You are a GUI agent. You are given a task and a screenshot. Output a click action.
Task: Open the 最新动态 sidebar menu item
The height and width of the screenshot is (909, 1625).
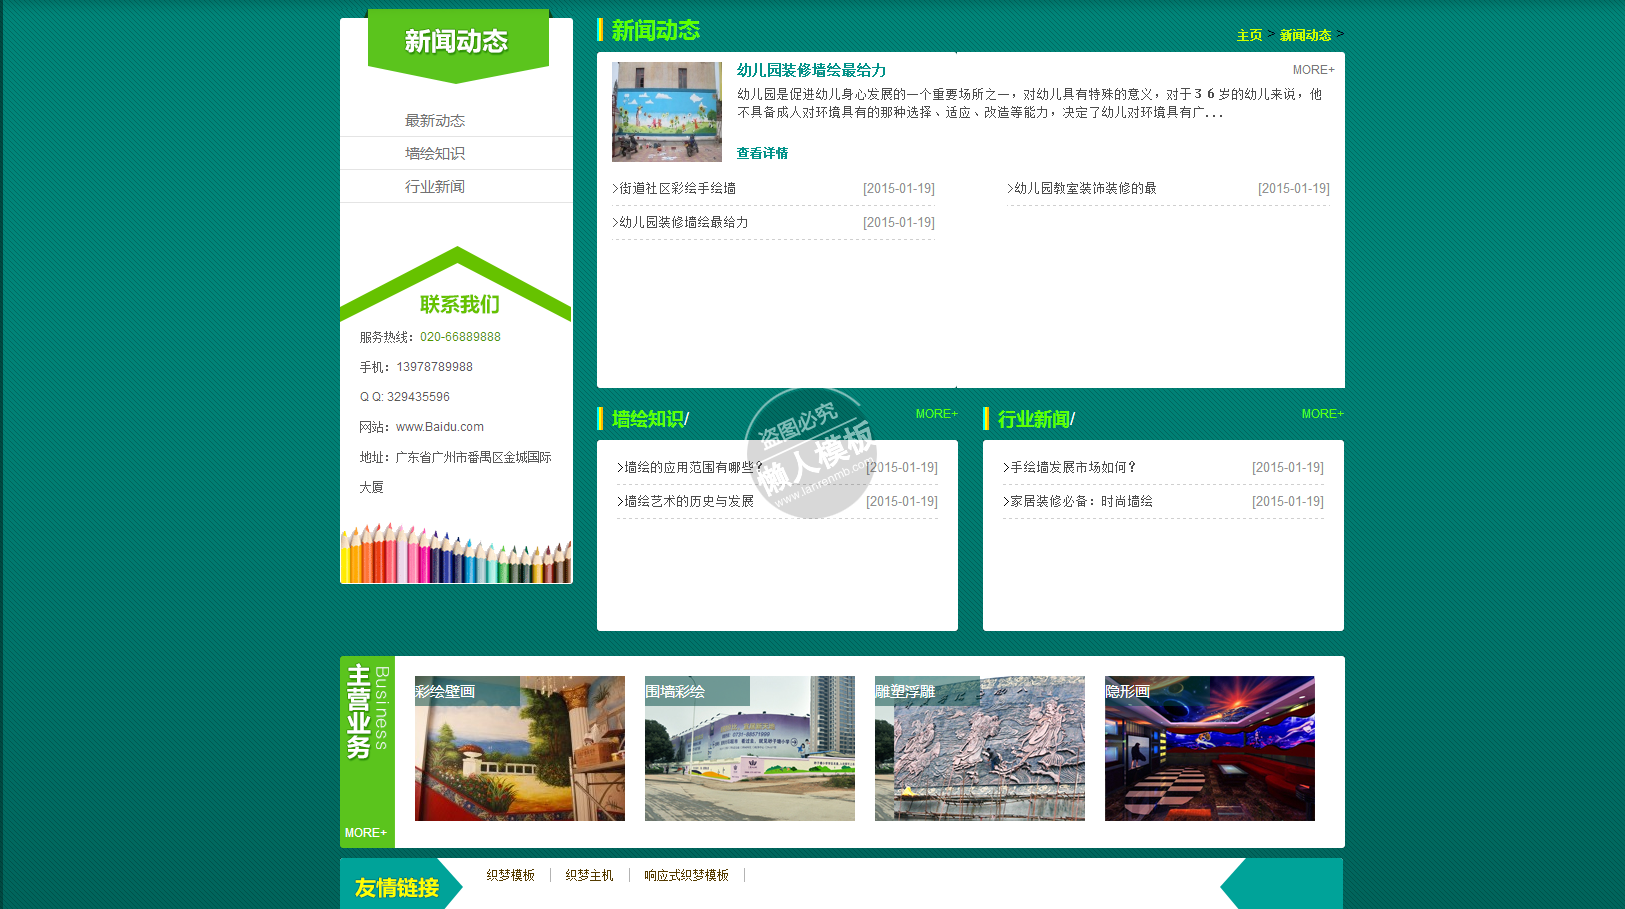point(435,121)
